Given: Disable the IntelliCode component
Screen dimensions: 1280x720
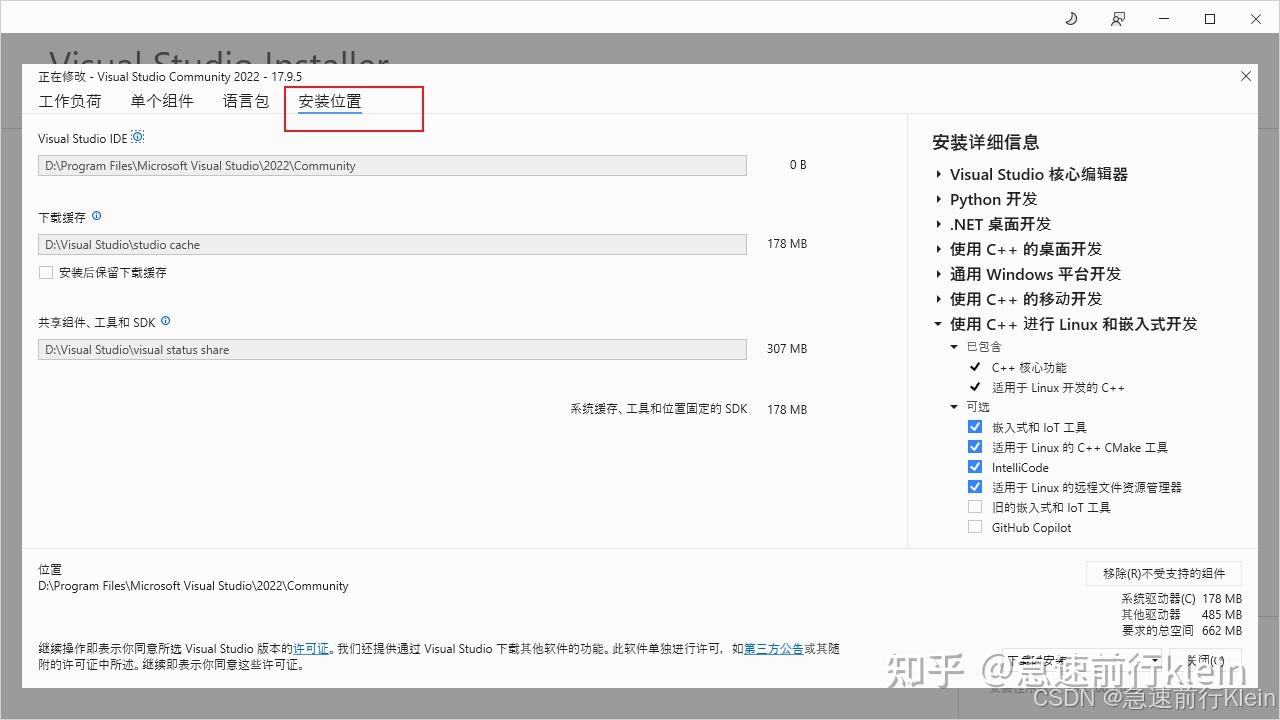Looking at the screenshot, I should [x=975, y=466].
